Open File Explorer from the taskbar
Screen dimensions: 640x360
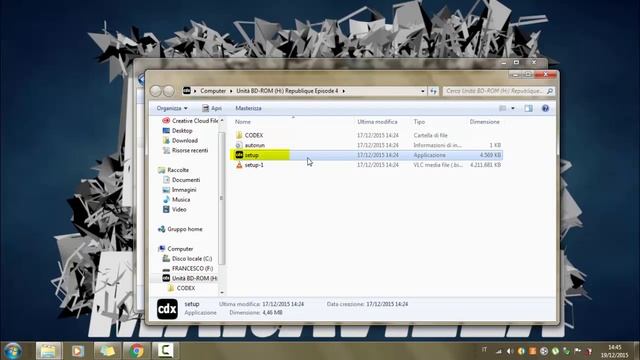coord(49,351)
